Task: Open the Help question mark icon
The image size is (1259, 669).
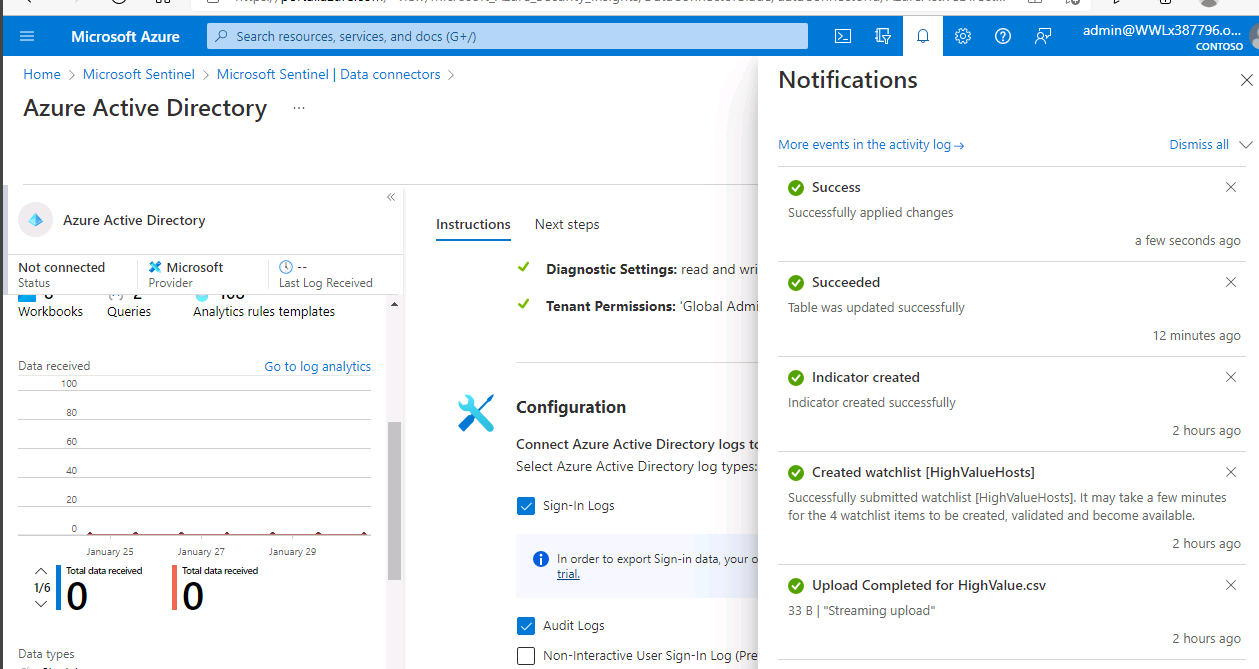Action: point(1002,36)
